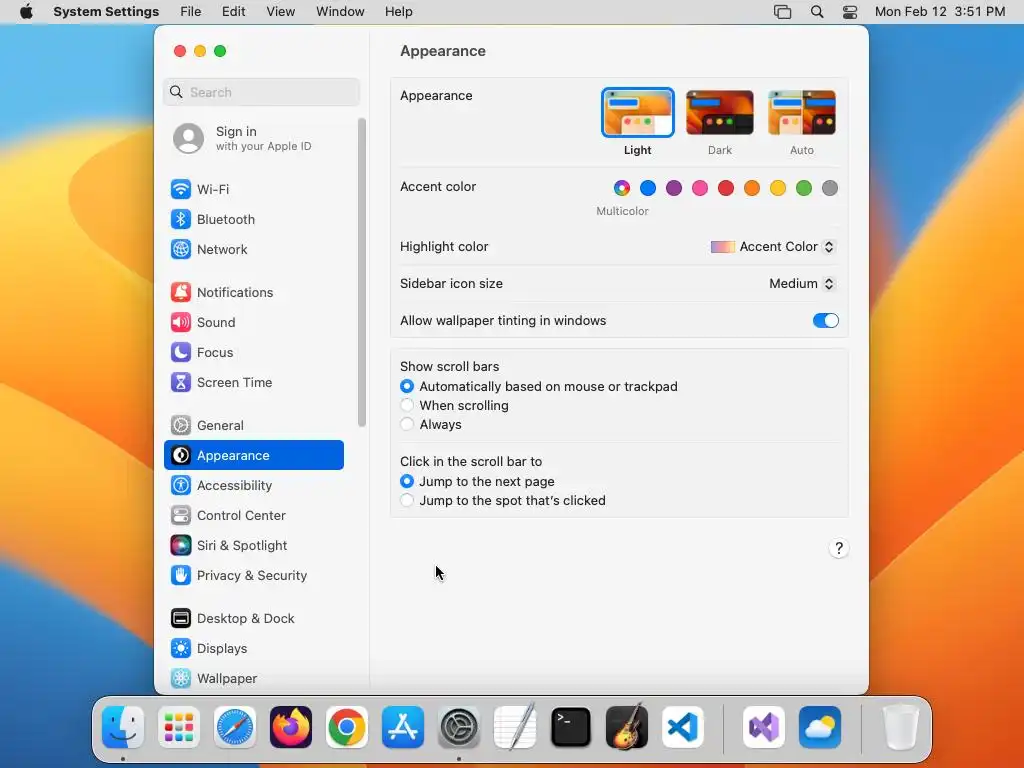1024x768 pixels.
Task: Launch Safari from the Dock
Action: click(235, 727)
